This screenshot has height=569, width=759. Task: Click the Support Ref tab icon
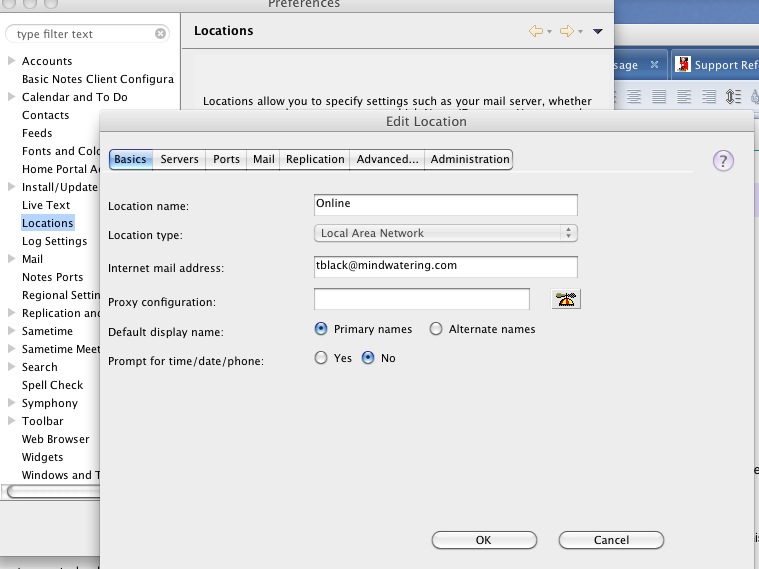coord(683,65)
